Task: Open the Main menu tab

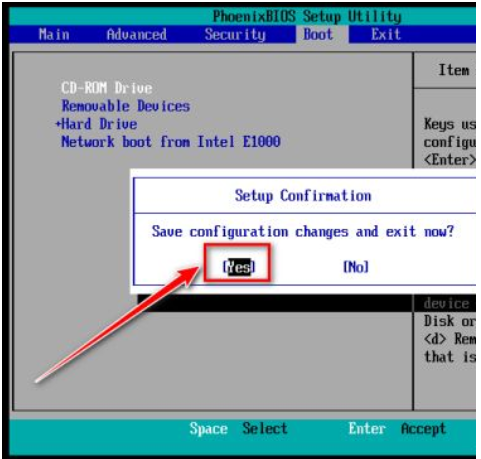Action: pos(54,35)
